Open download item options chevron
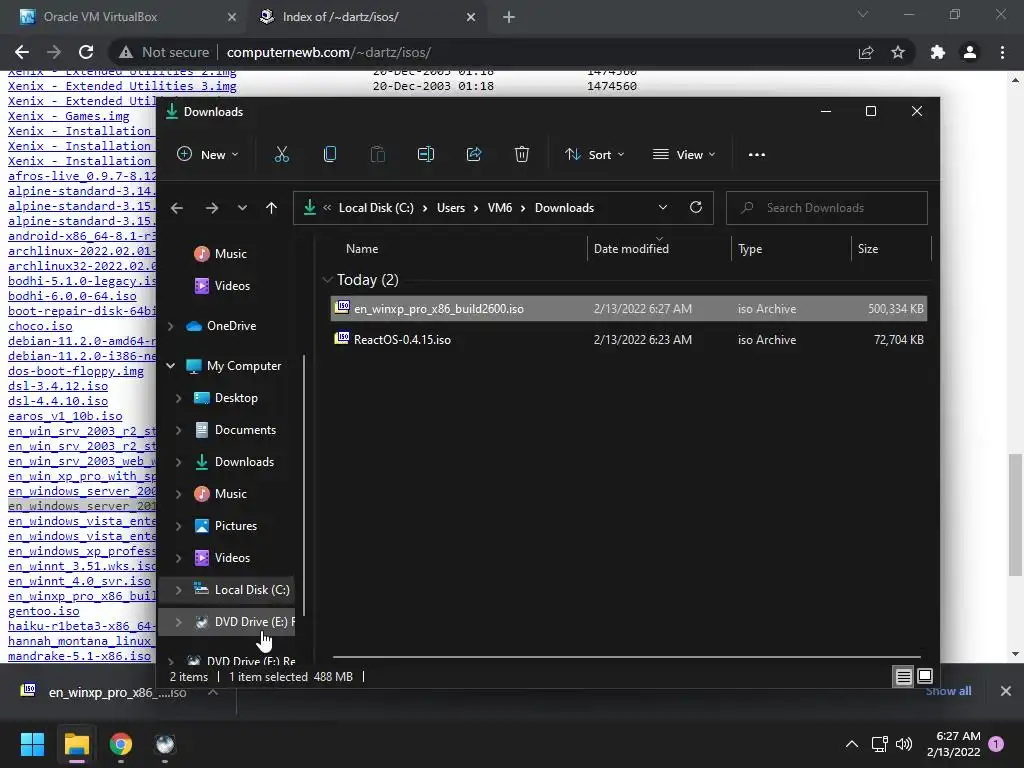1024x768 pixels. pos(212,692)
